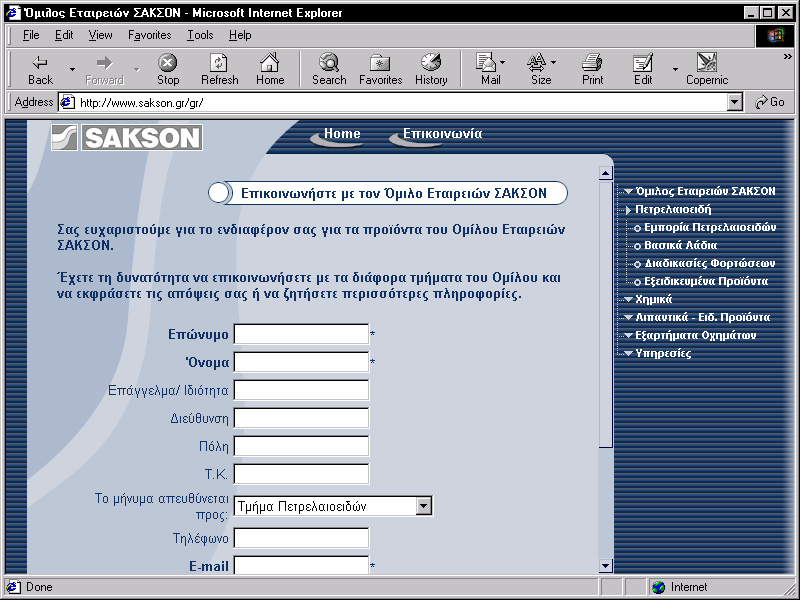Open the Search pane
Screen dimensions: 800x600
[329, 70]
